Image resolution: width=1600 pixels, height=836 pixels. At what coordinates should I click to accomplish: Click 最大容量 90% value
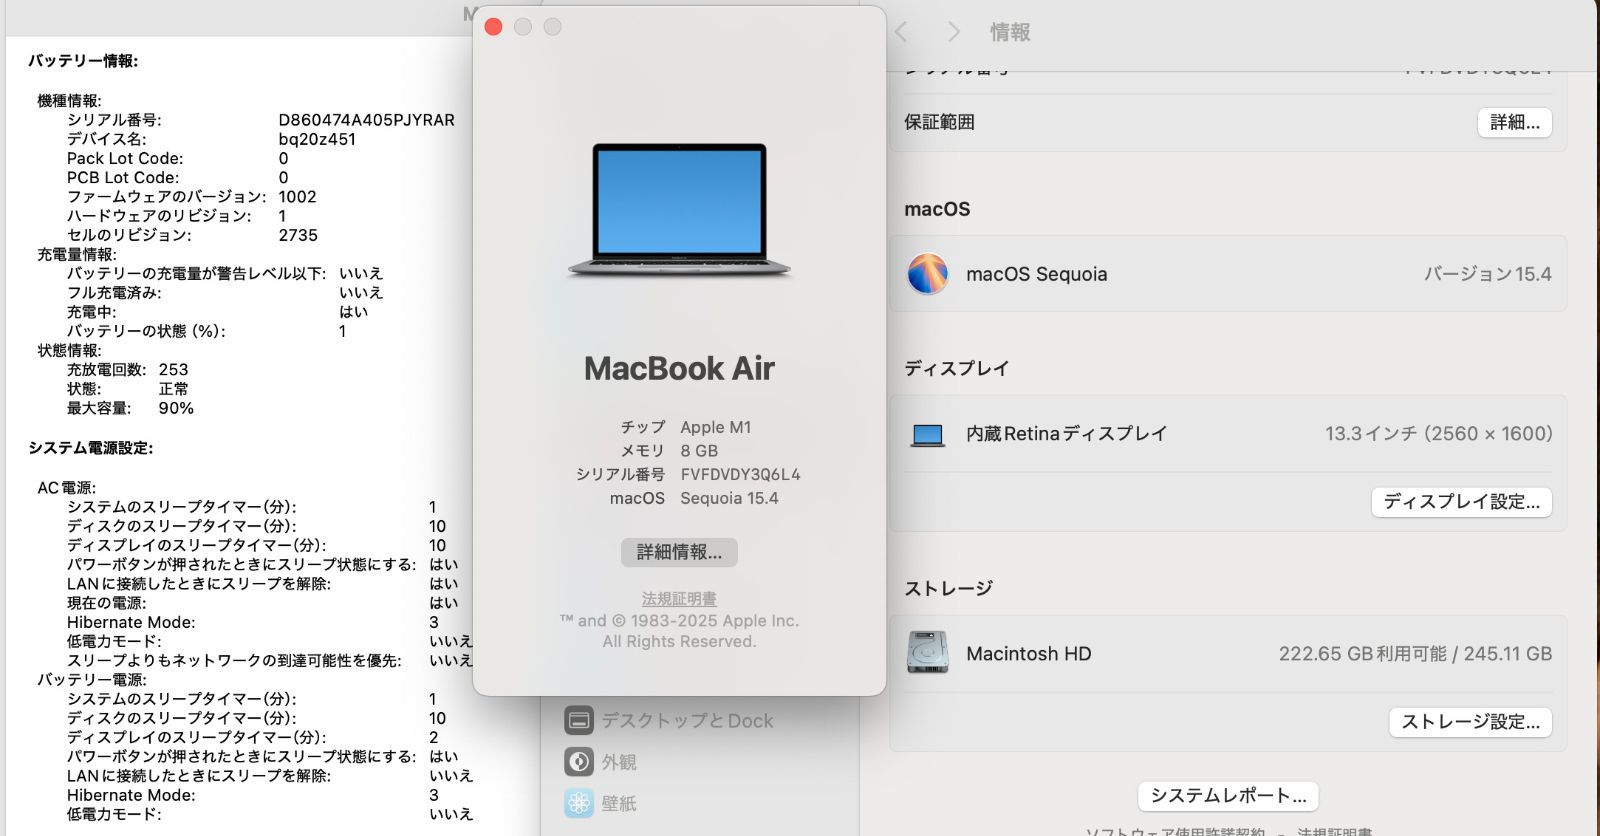pos(176,408)
